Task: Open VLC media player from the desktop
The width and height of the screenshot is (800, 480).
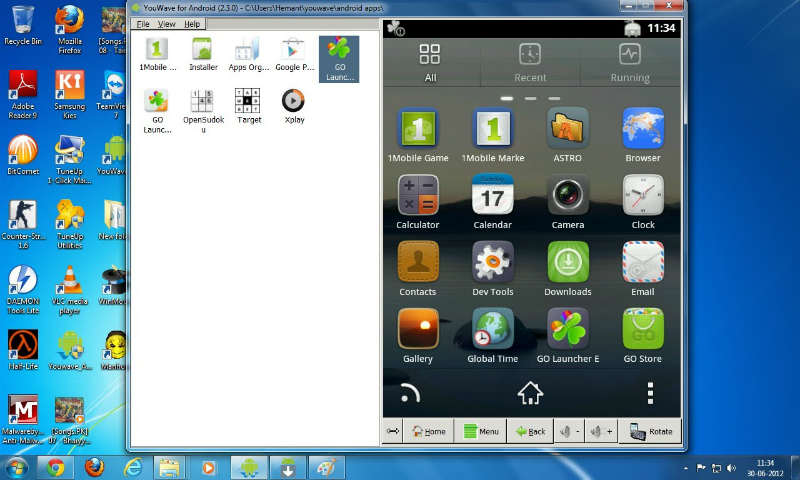Action: 71,287
